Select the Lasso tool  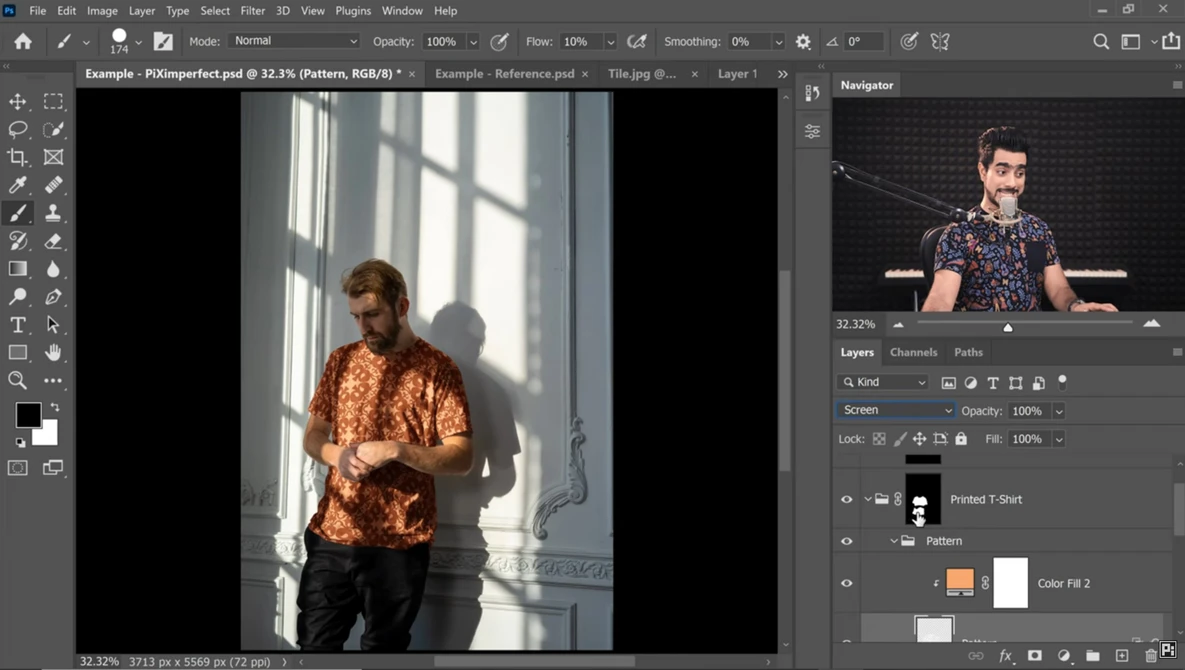(x=17, y=129)
